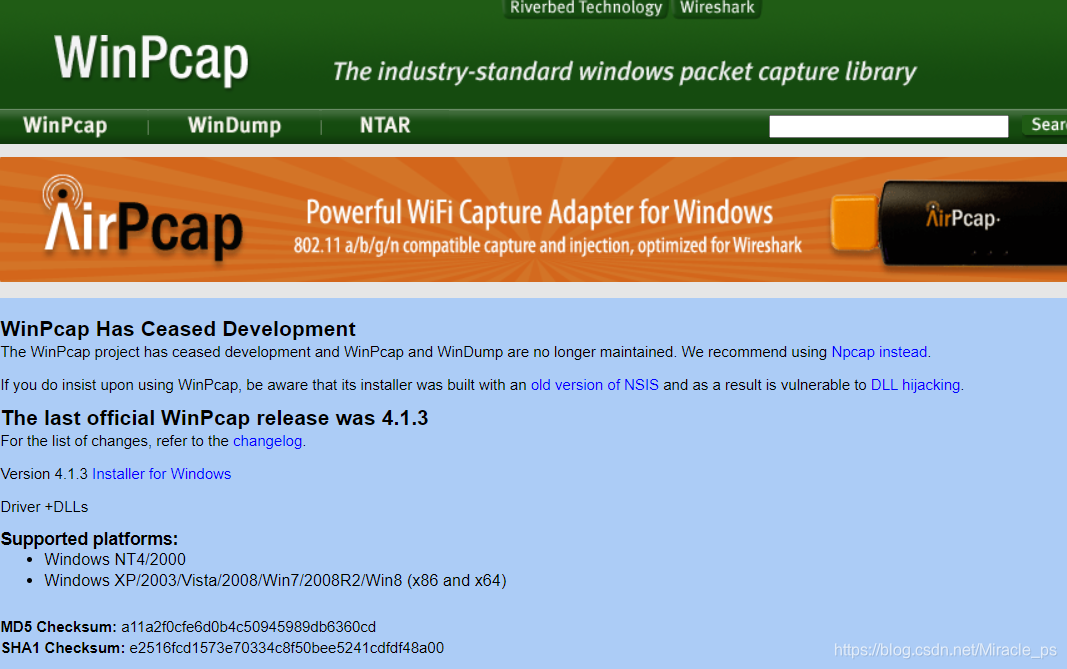
Task: Click banner headline Powerful WiFi Capture Adapter
Action: point(539,212)
